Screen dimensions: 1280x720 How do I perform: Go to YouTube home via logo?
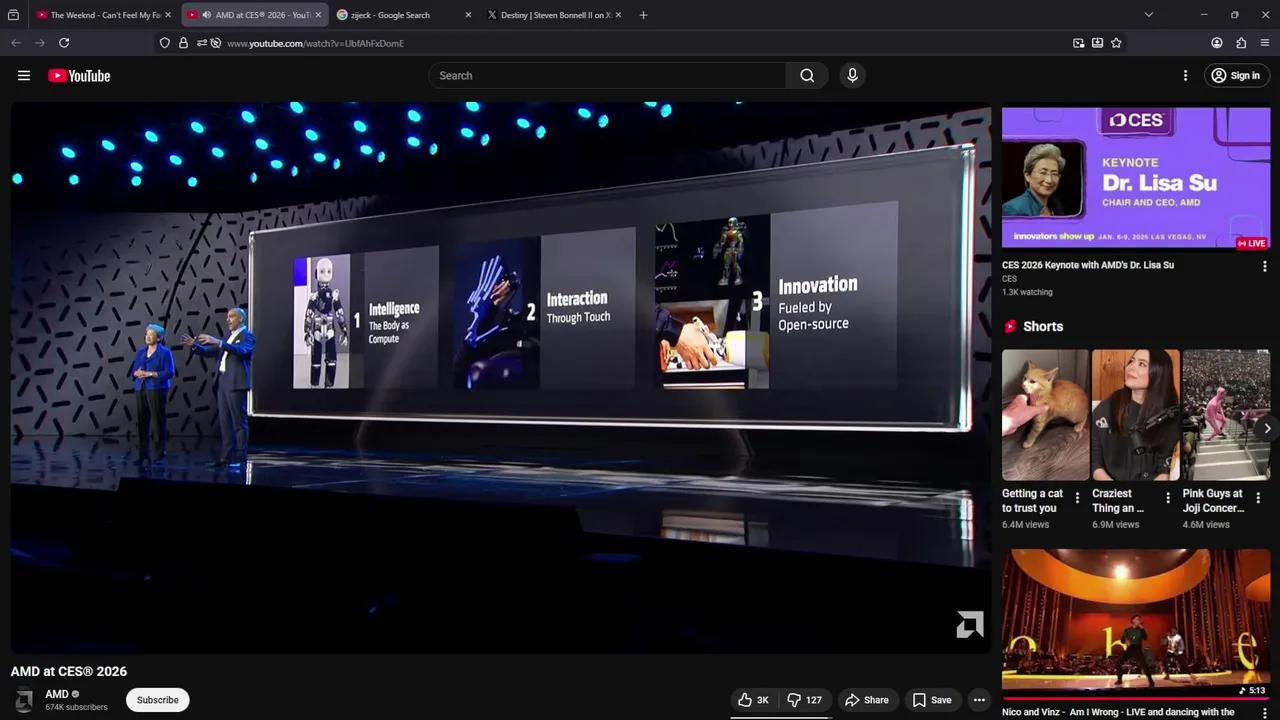(79, 76)
